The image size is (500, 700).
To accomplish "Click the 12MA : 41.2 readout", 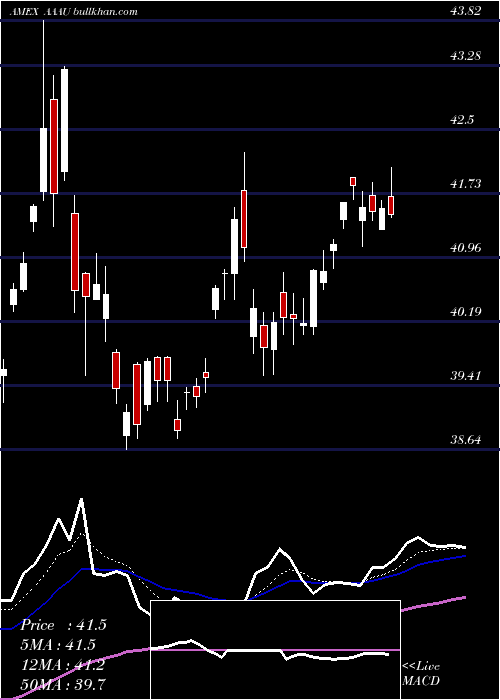I will click(63, 665).
